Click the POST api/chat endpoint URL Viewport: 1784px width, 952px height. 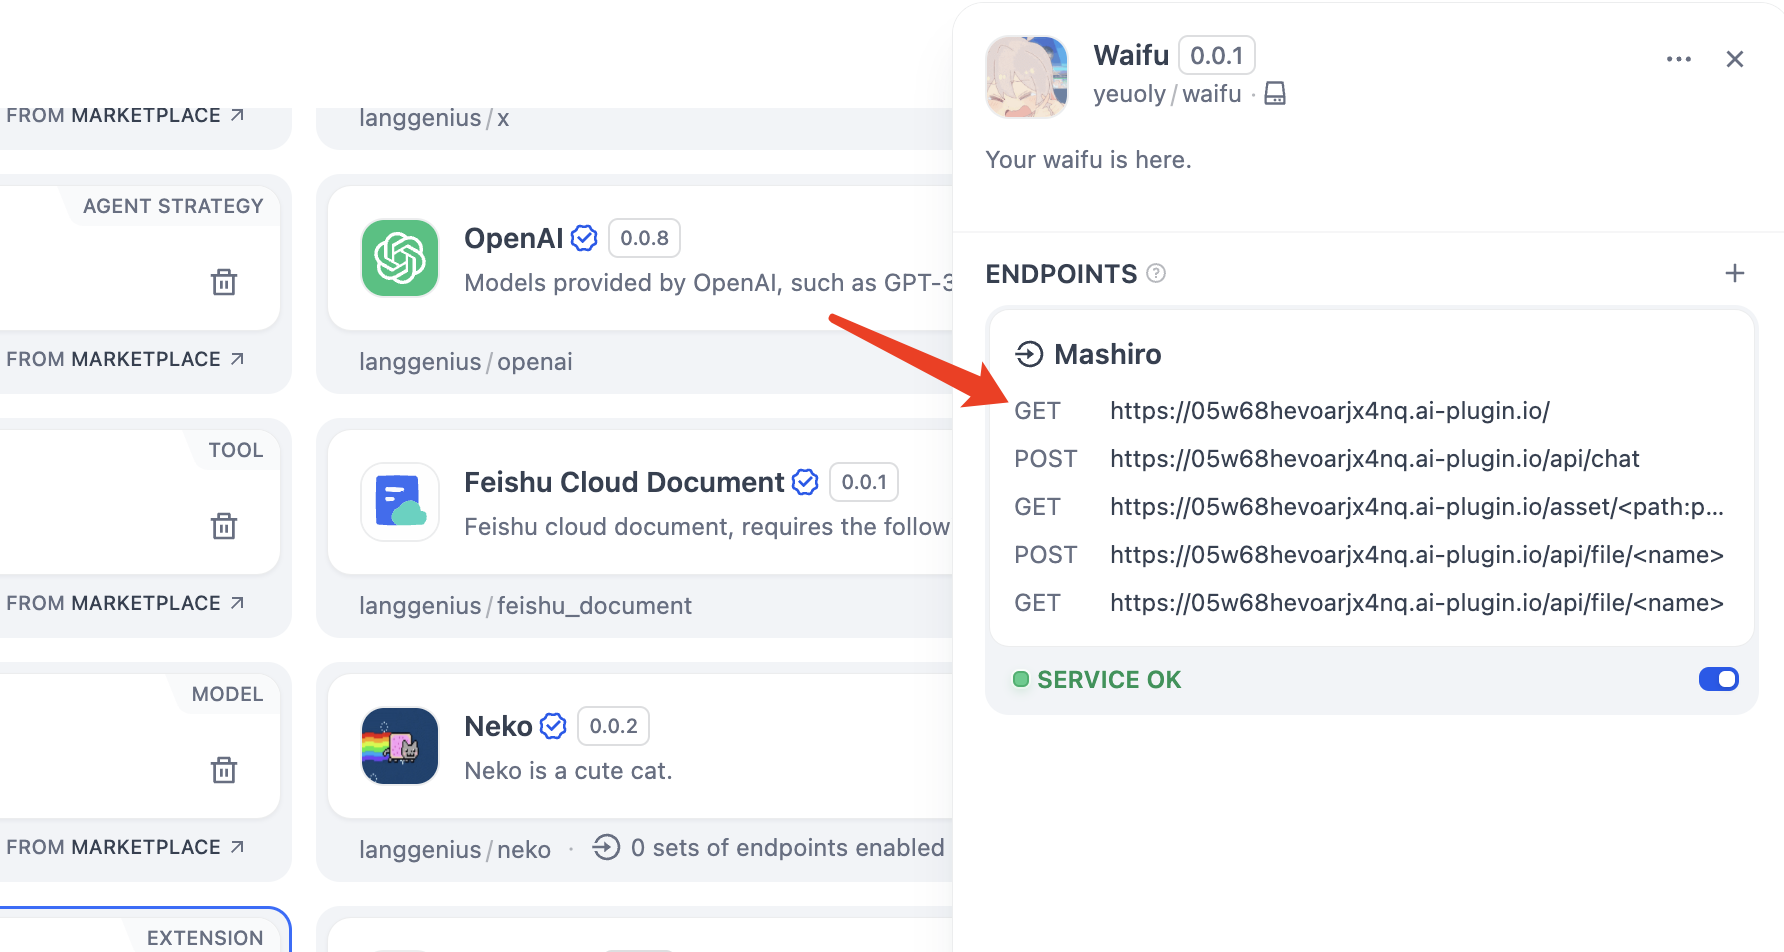click(1374, 459)
